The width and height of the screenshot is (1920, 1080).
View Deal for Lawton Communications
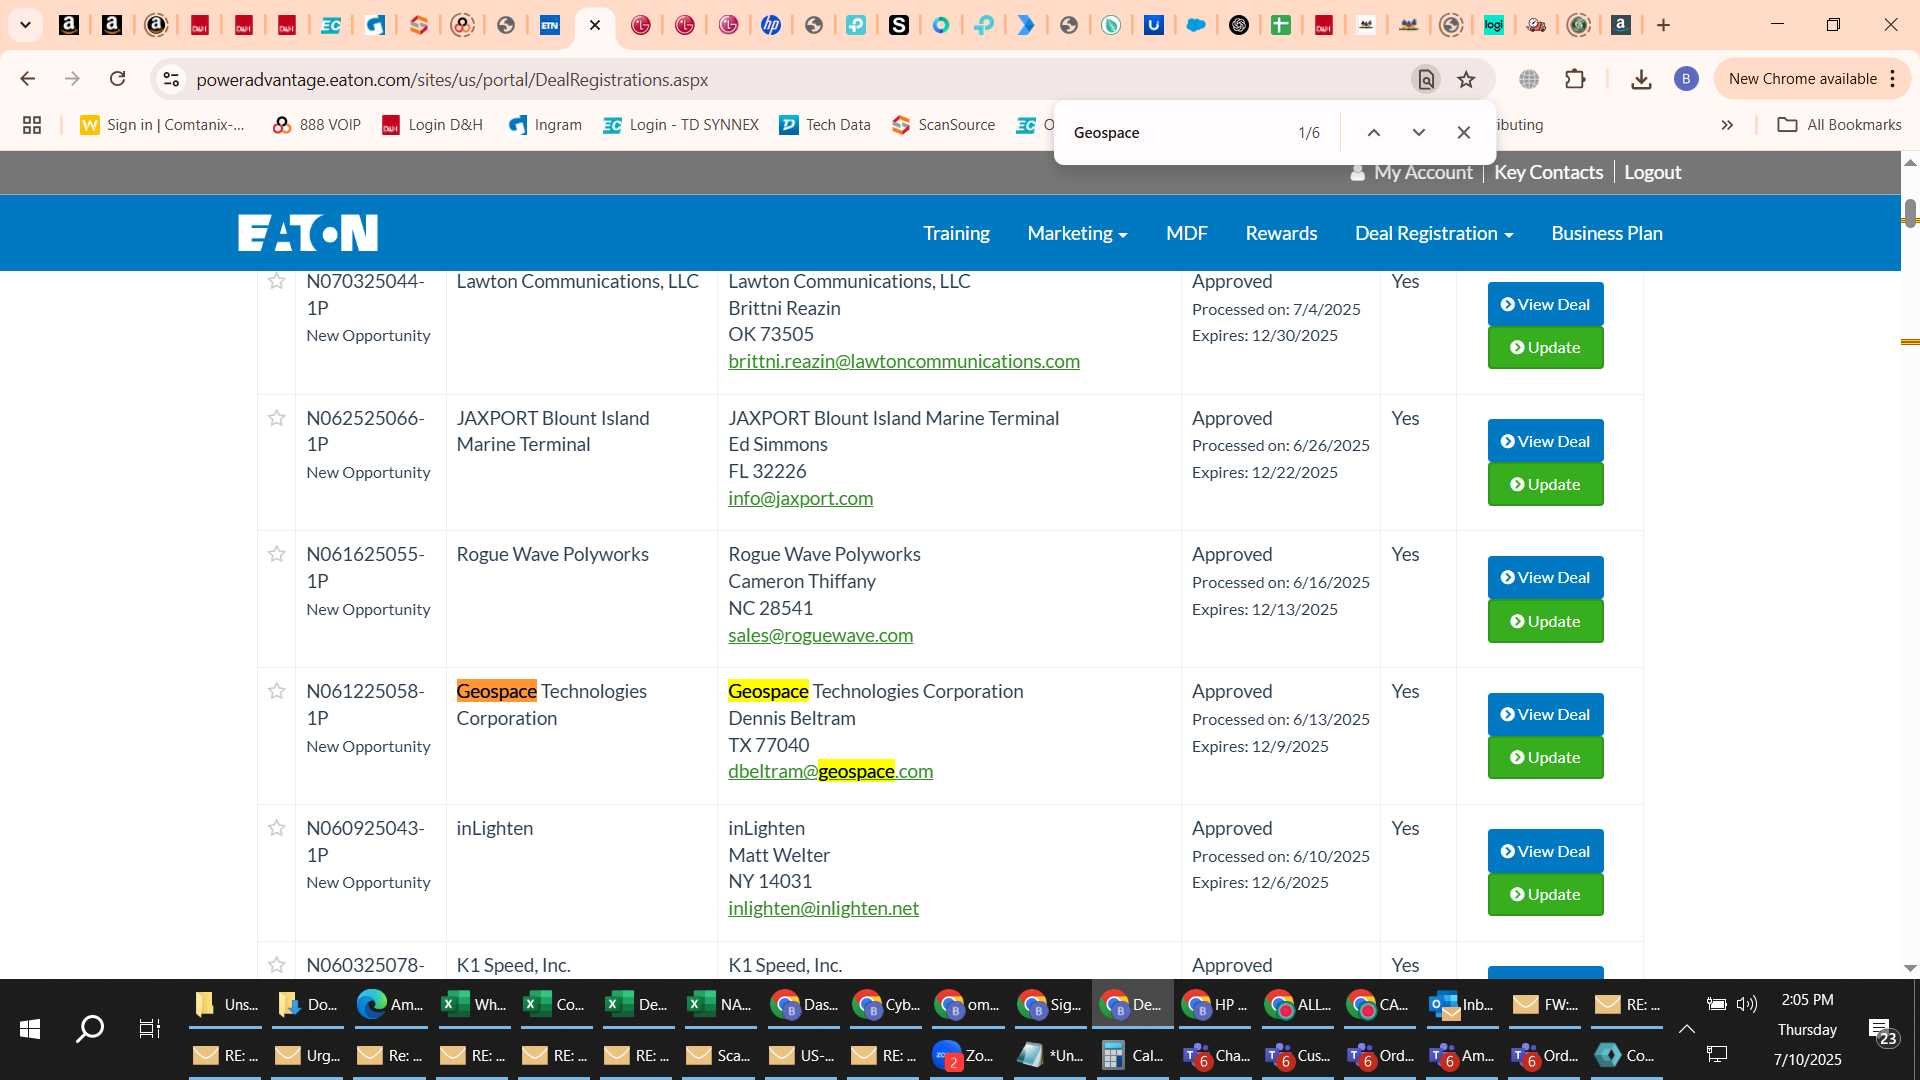(x=1545, y=304)
